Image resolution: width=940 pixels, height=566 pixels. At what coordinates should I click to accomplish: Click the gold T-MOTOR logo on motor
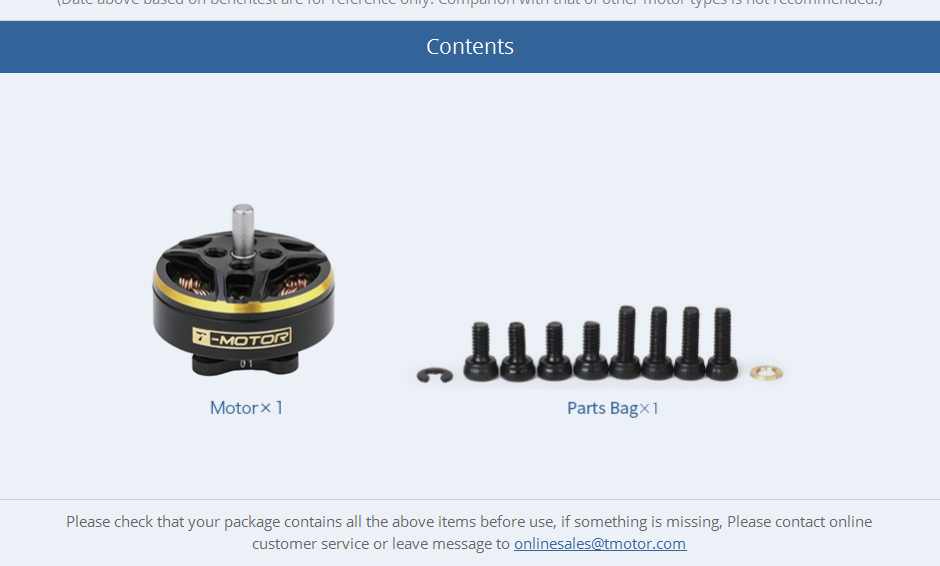pos(242,338)
